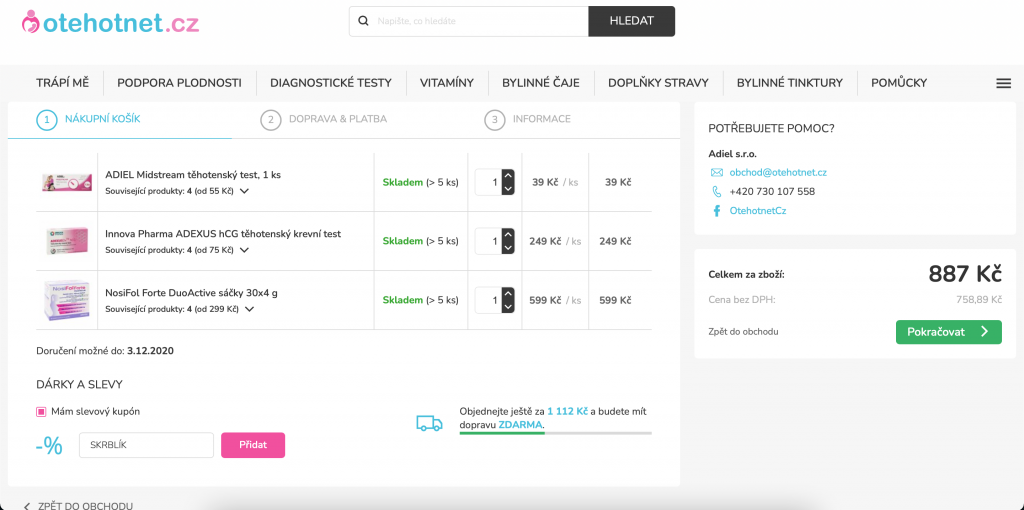Click the delivery truck icon
The width and height of the screenshot is (1024, 510).
tap(429, 423)
